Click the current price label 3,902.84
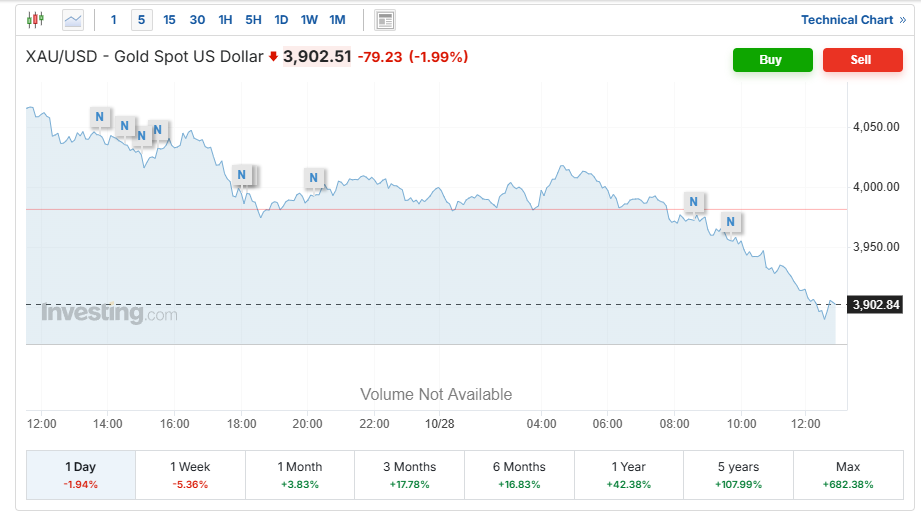921x523 pixels. coord(875,305)
